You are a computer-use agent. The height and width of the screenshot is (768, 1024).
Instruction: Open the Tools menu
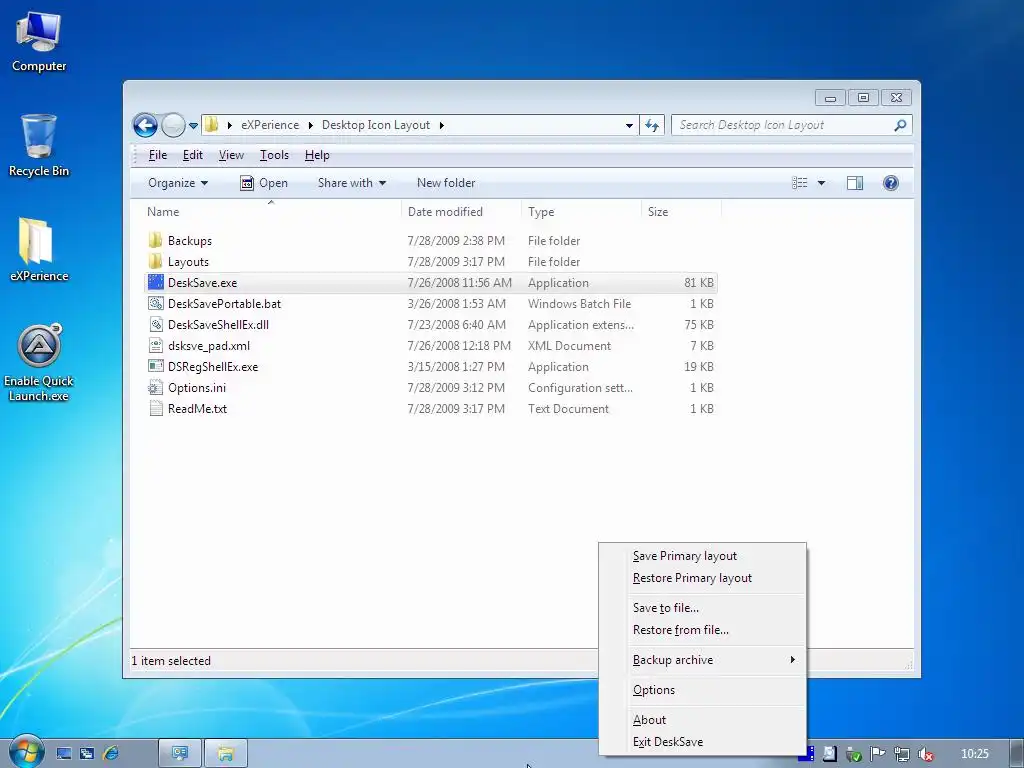coord(274,155)
